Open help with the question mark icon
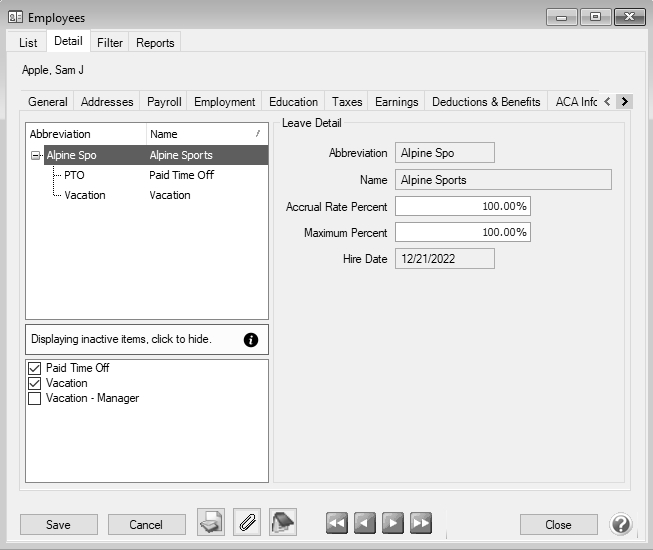The width and height of the screenshot is (653, 550). pos(621,524)
